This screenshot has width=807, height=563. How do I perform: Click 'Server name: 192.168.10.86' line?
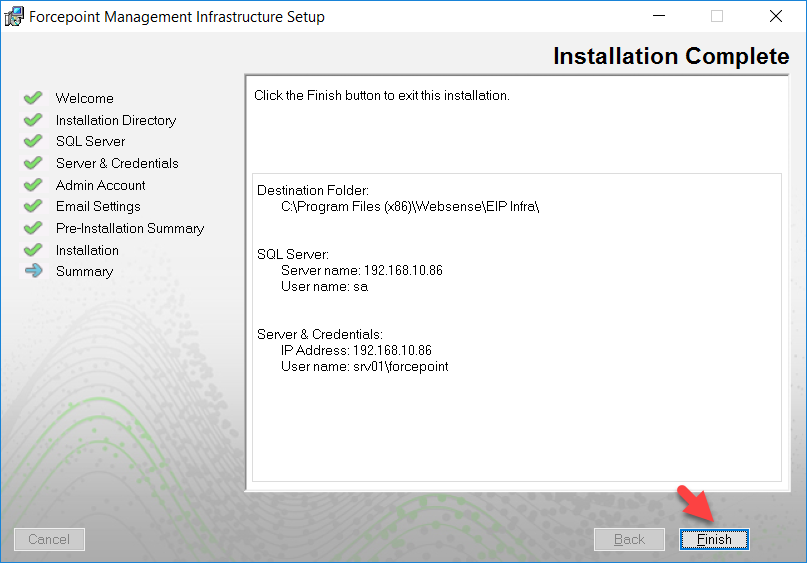361,270
